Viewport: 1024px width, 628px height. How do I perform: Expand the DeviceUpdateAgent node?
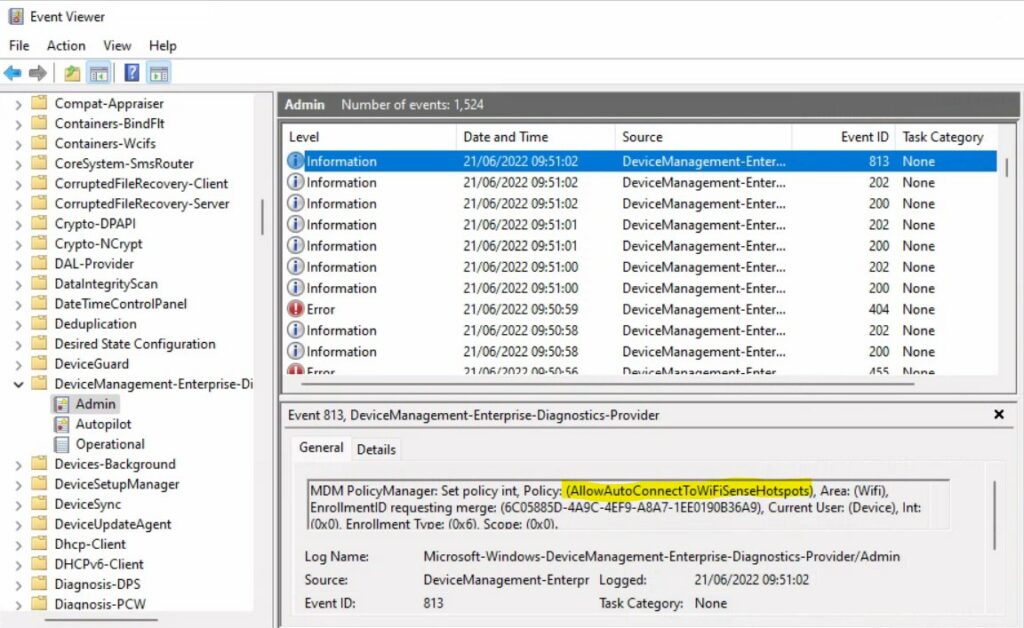18,525
